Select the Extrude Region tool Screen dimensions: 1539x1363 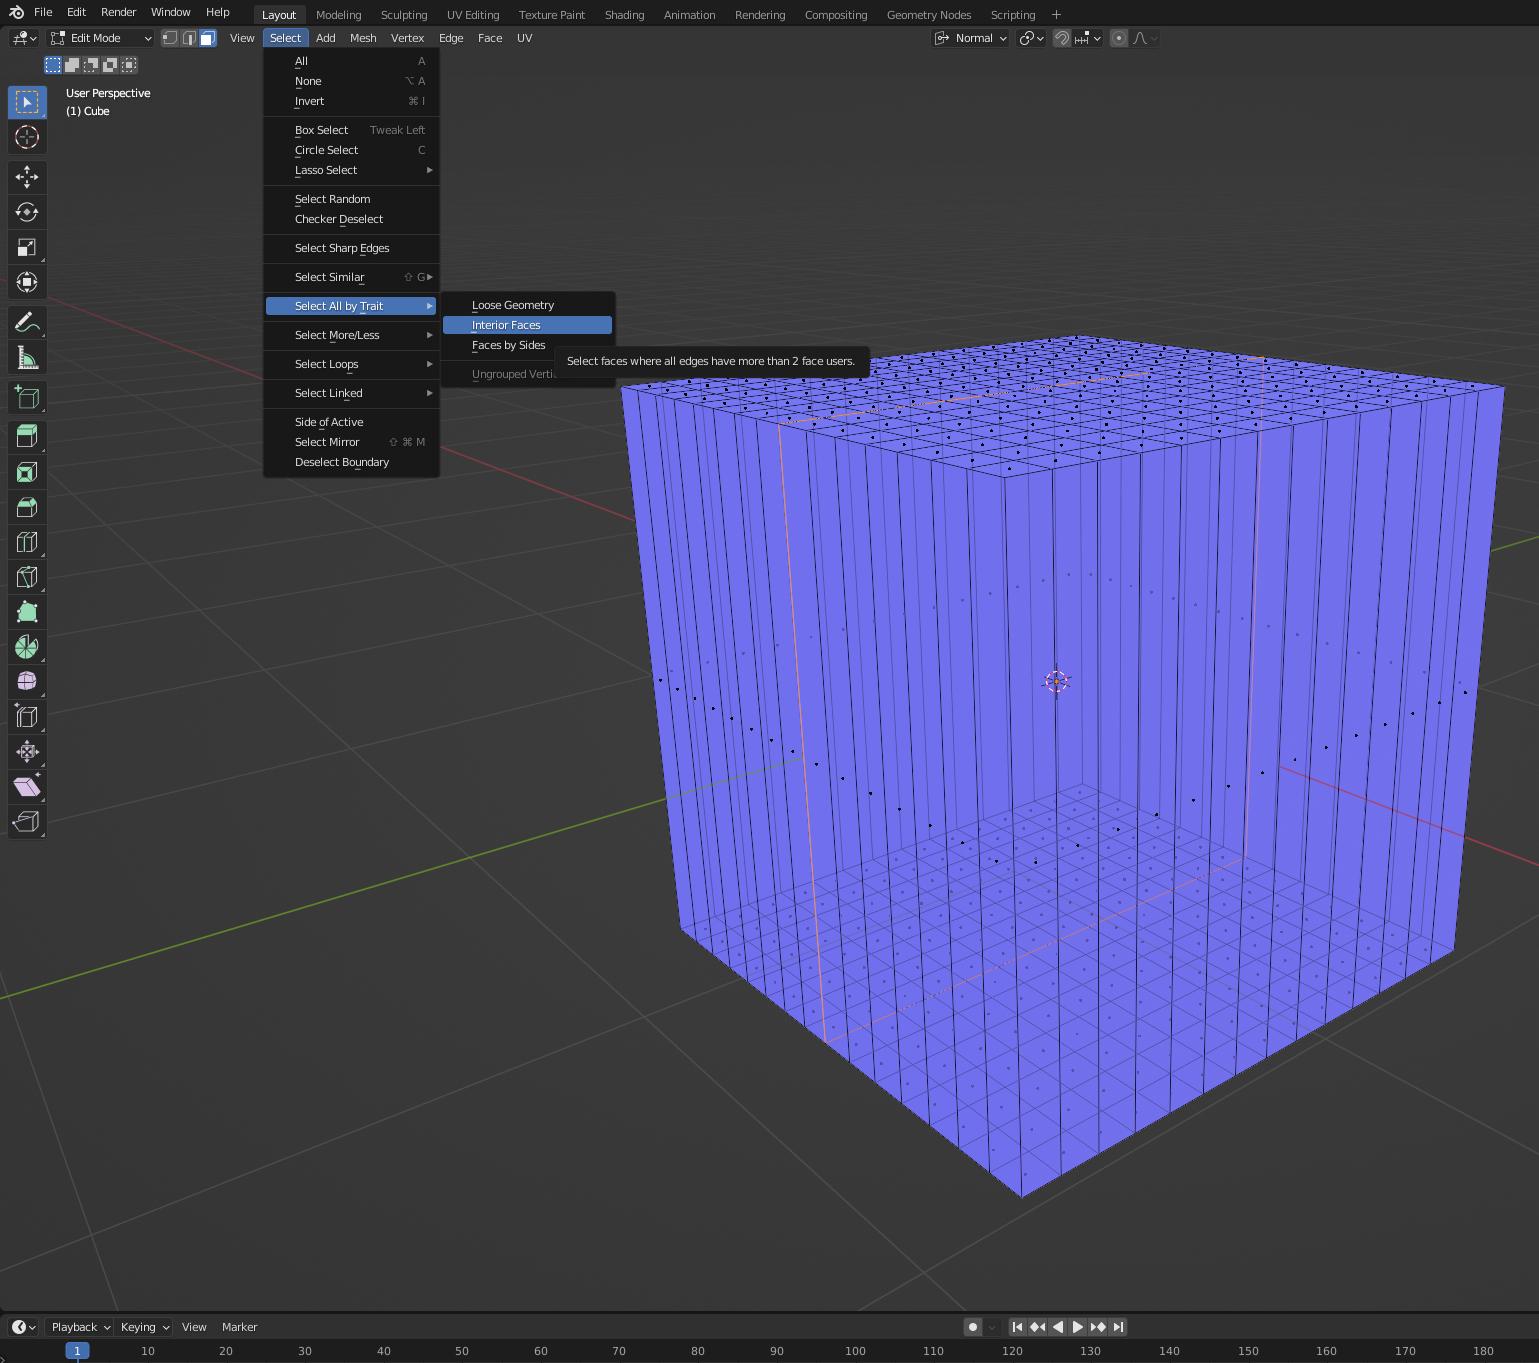(x=27, y=437)
